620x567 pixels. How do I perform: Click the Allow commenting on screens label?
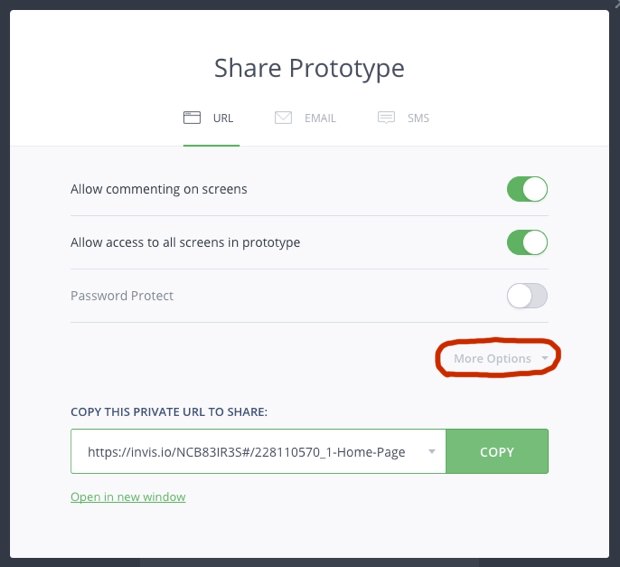pos(159,189)
